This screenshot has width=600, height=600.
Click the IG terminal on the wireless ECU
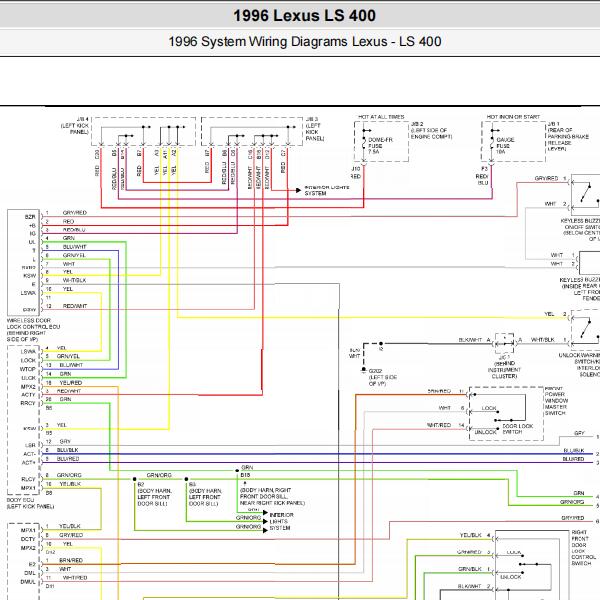point(33,233)
